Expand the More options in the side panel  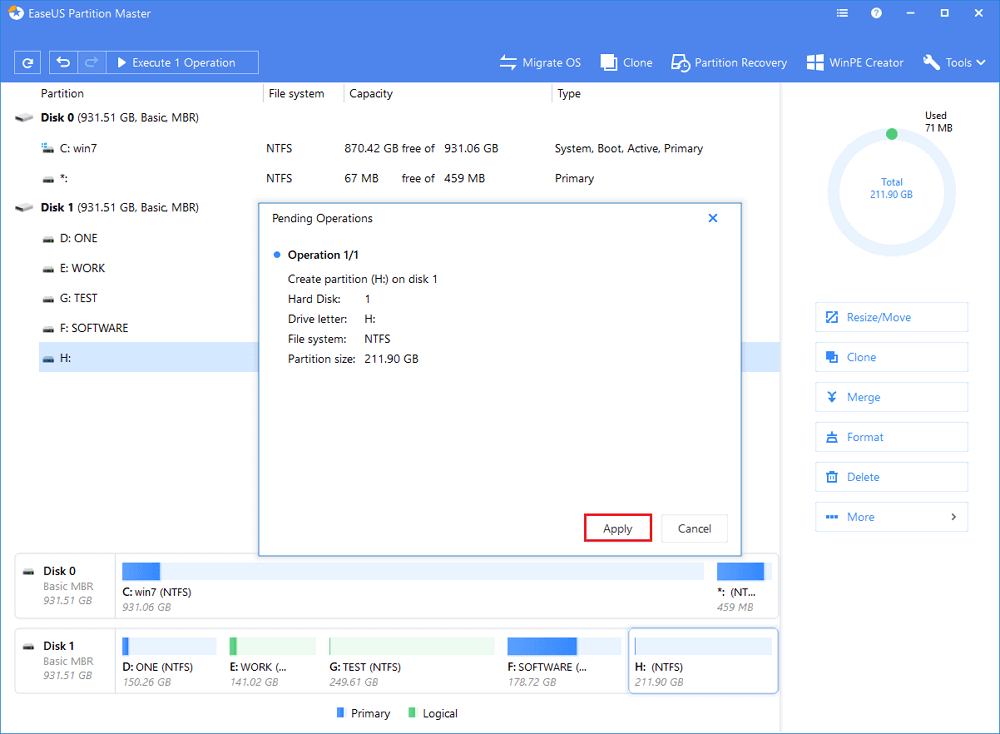[x=891, y=517]
